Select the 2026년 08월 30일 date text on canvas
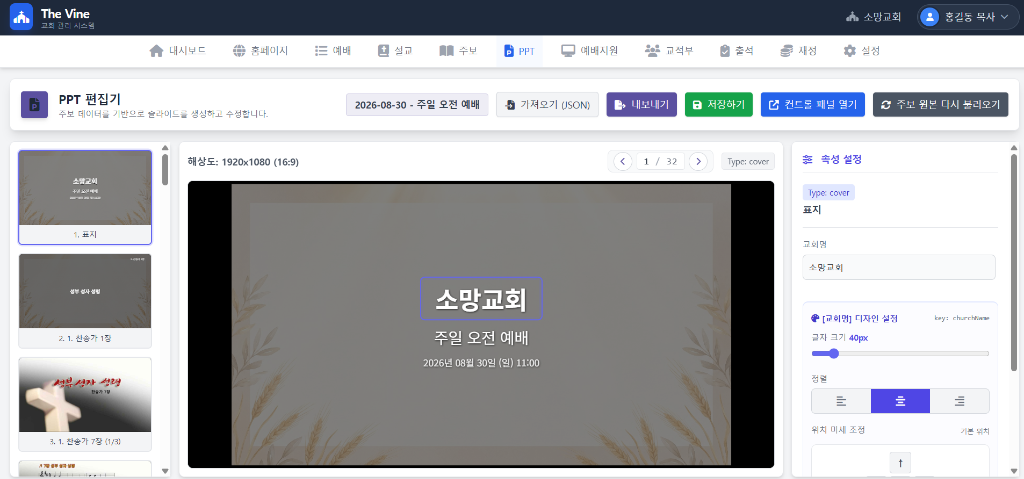1024x479 pixels. tap(481, 363)
